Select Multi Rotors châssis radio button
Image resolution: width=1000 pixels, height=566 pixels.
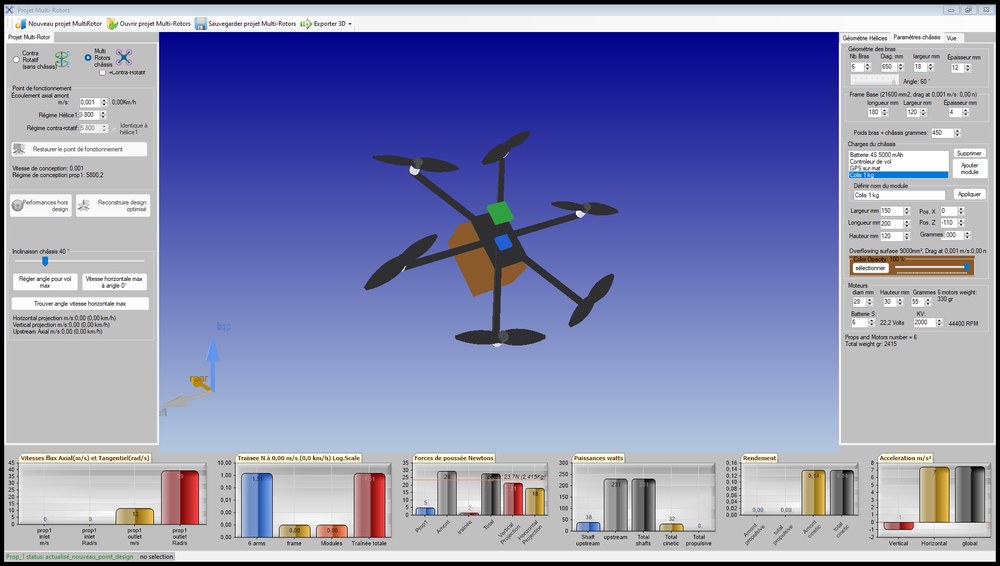pyautogui.click(x=88, y=57)
